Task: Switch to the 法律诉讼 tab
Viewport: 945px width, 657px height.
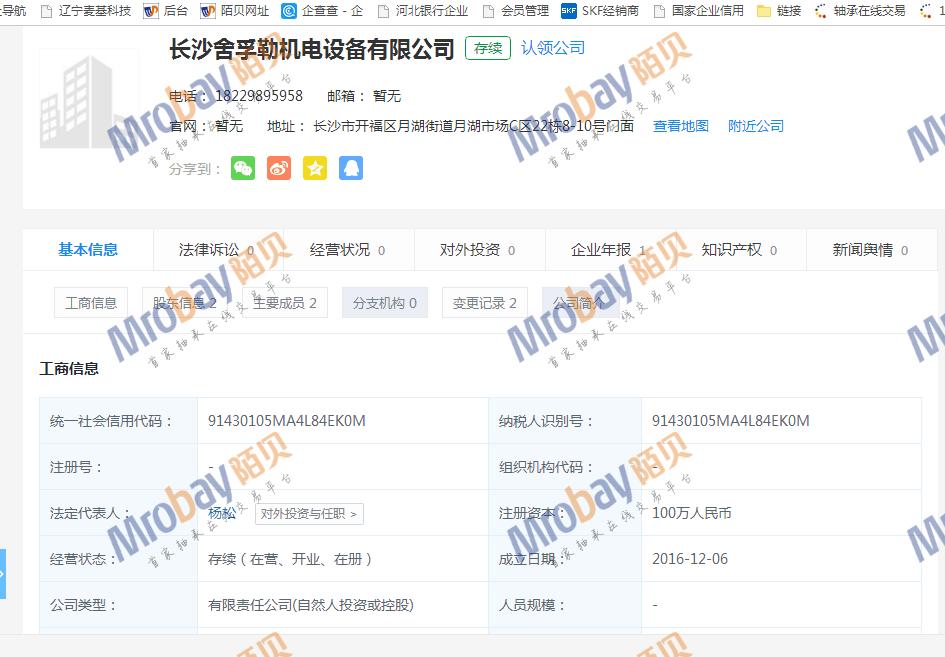Action: 217,250
